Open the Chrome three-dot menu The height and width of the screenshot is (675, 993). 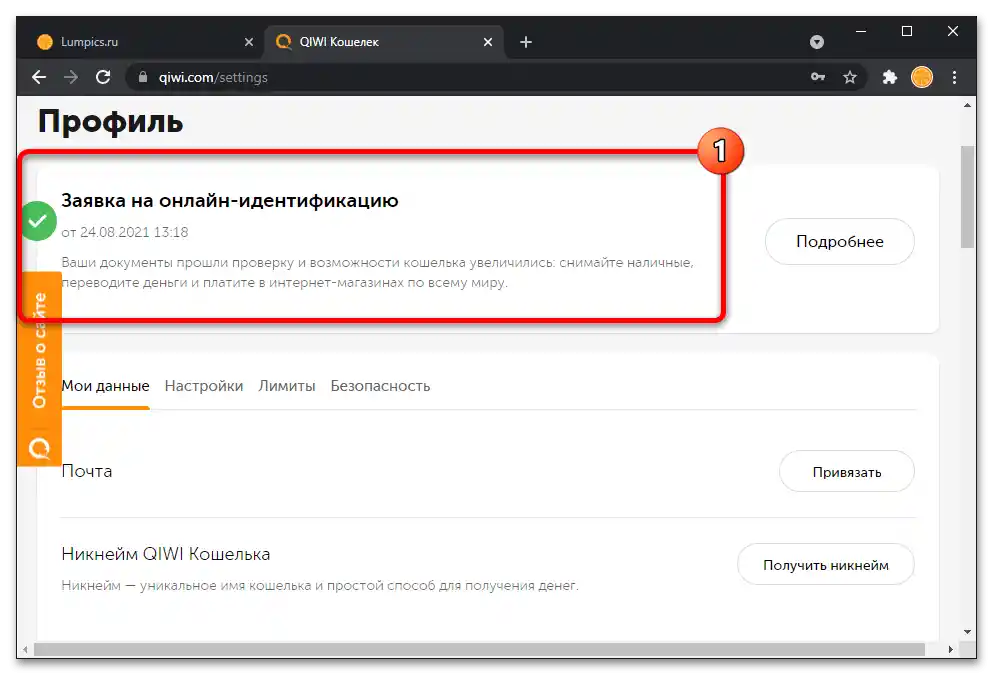pyautogui.click(x=954, y=77)
